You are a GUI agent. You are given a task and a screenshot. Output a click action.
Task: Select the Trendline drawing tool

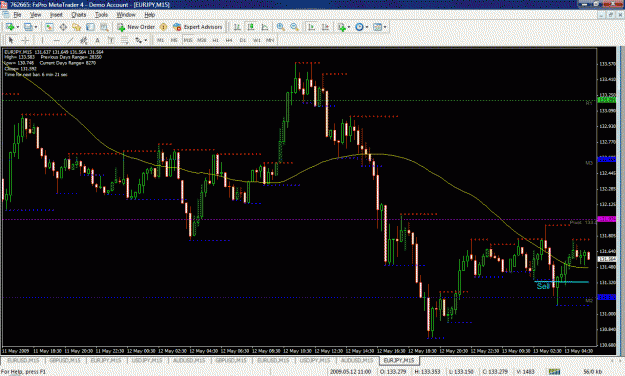coord(70,40)
